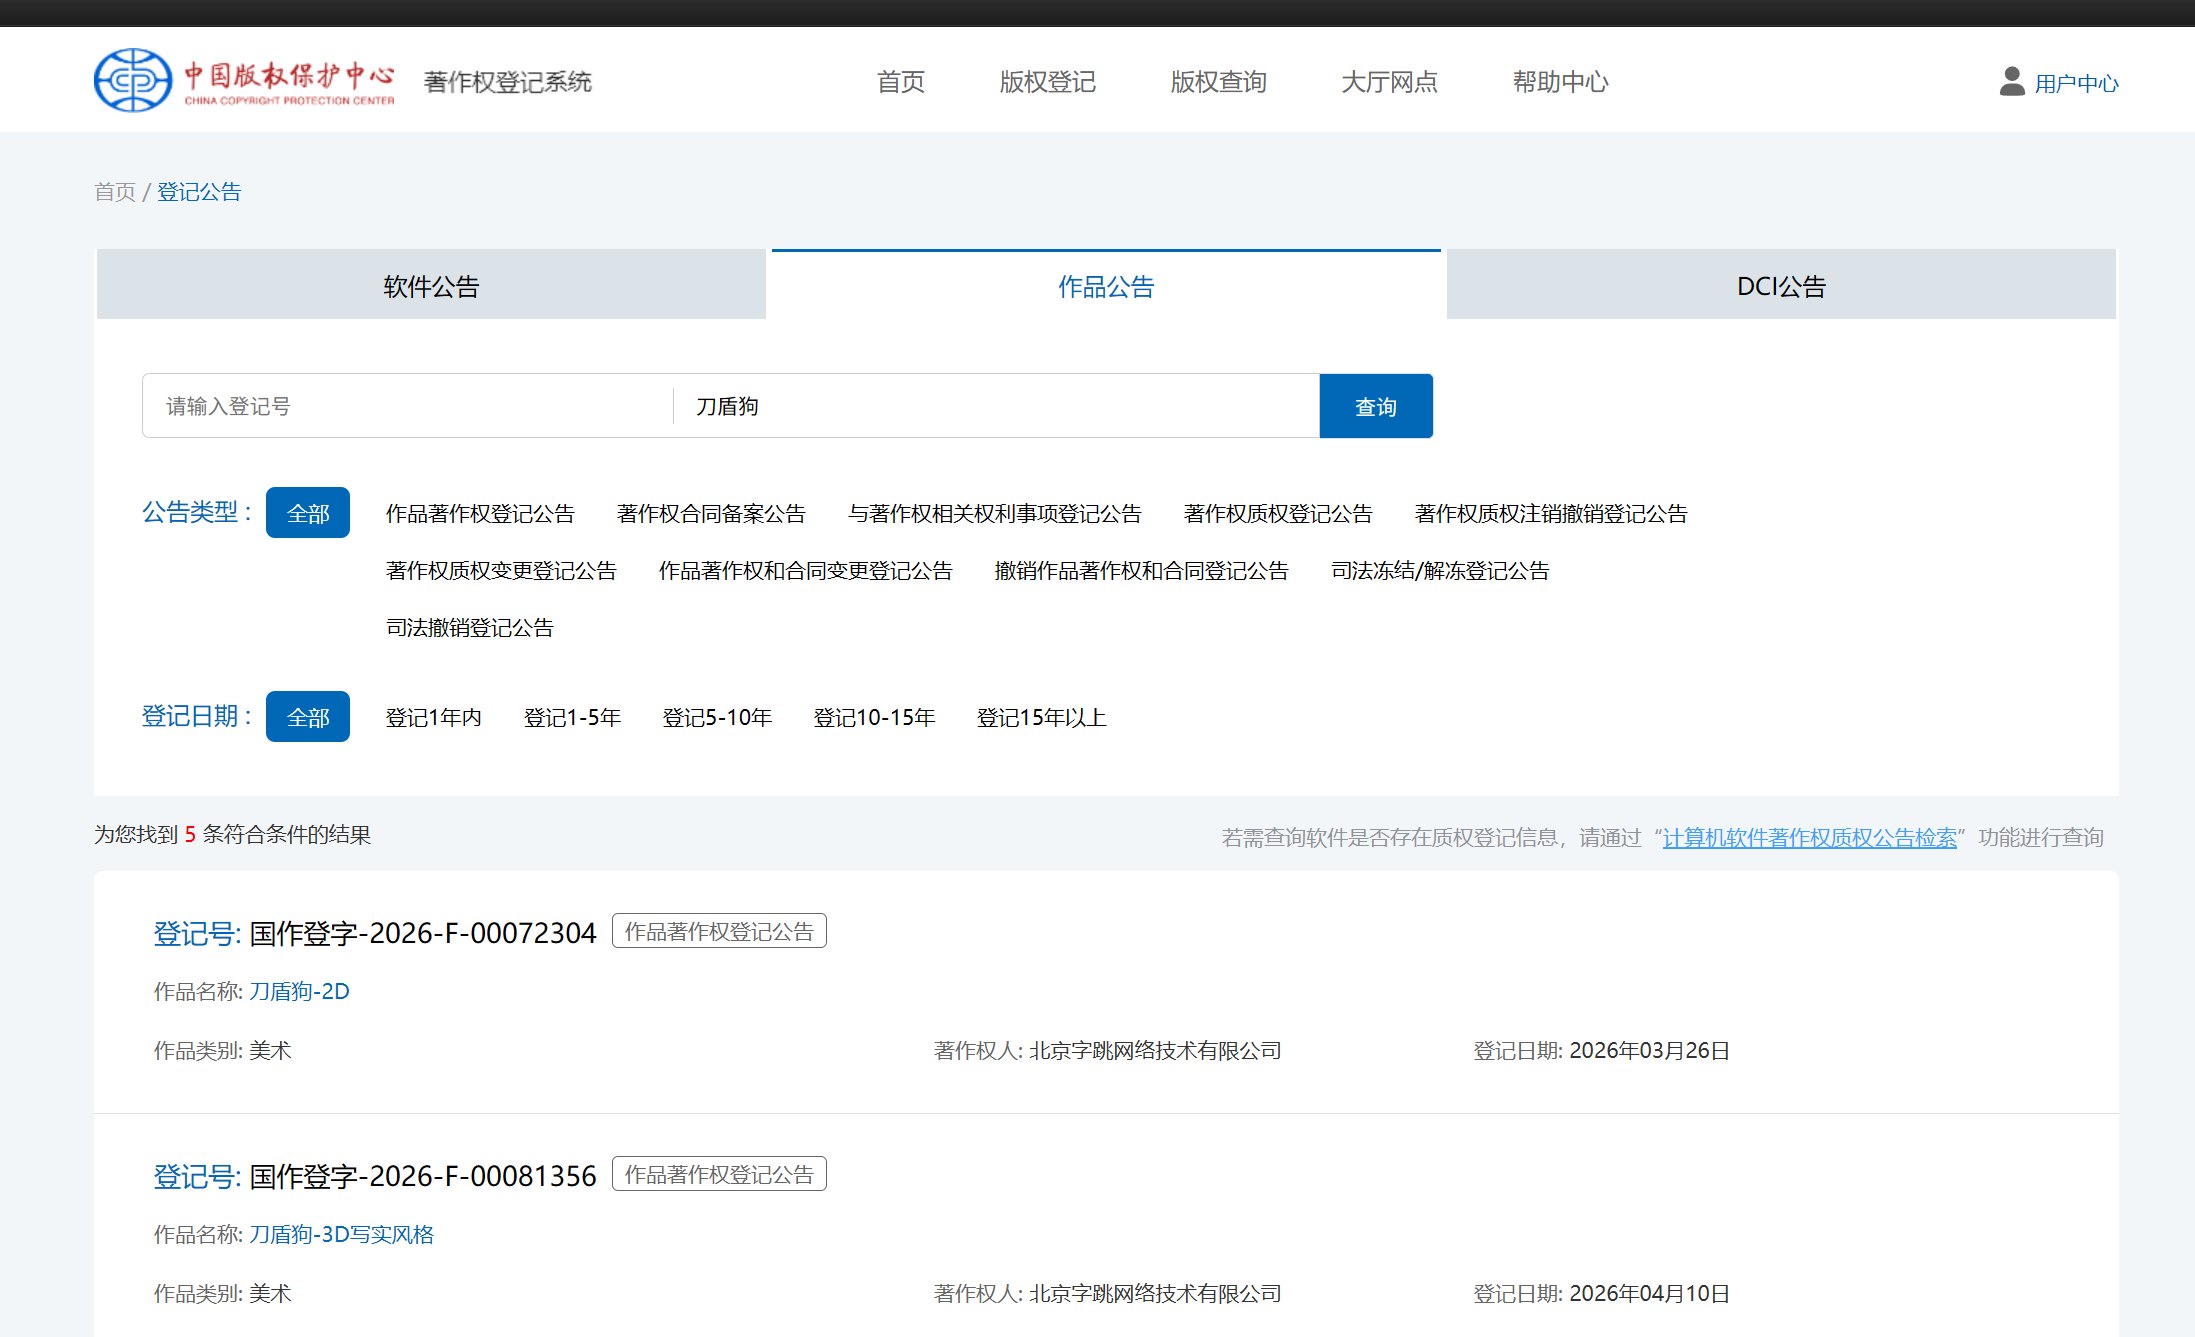This screenshot has height=1337, width=2195.
Task: Filter by 著作权质权登记公告
Action: point(1278,513)
